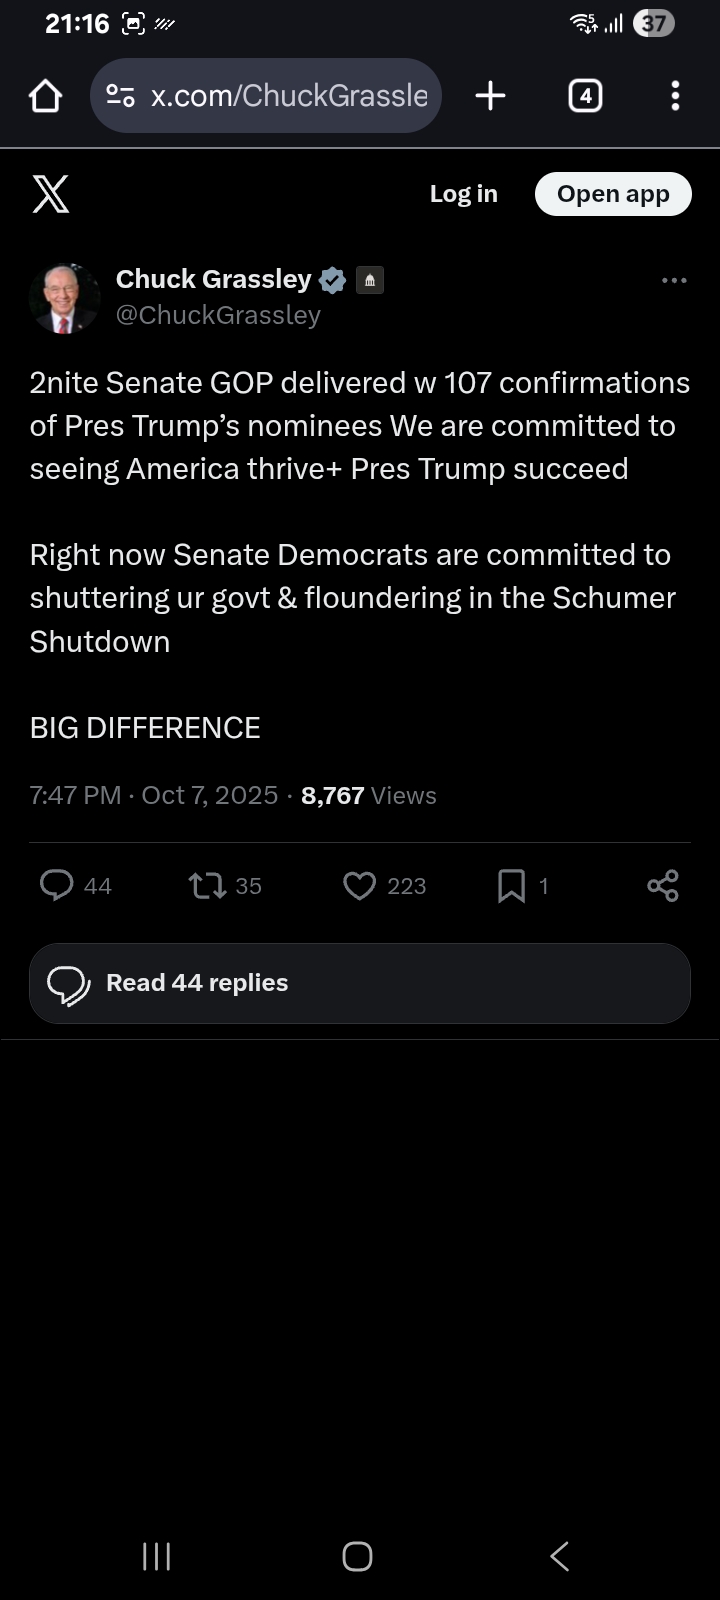Tap the government account badge icon

[x=370, y=280]
